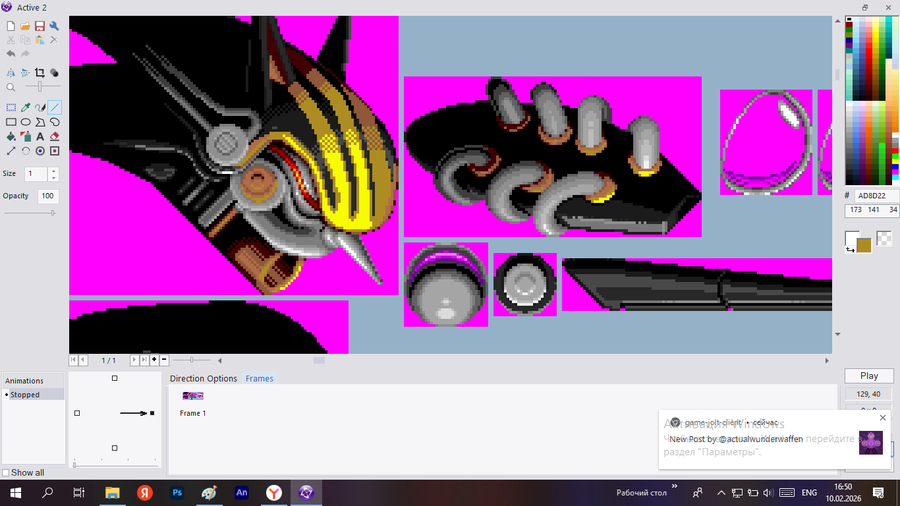Open the wrench Options icon
Image resolution: width=900 pixels, height=506 pixels.
click(54, 26)
